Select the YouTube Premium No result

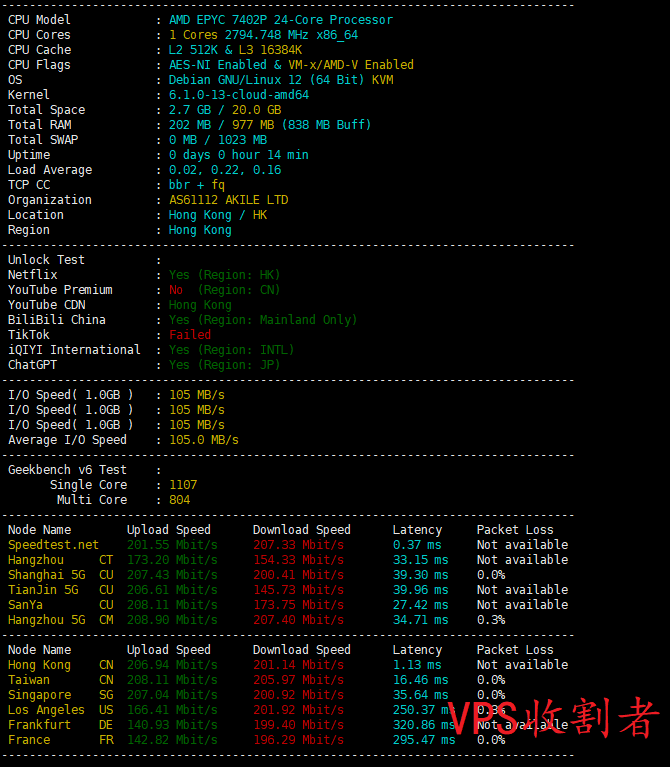click(x=176, y=290)
